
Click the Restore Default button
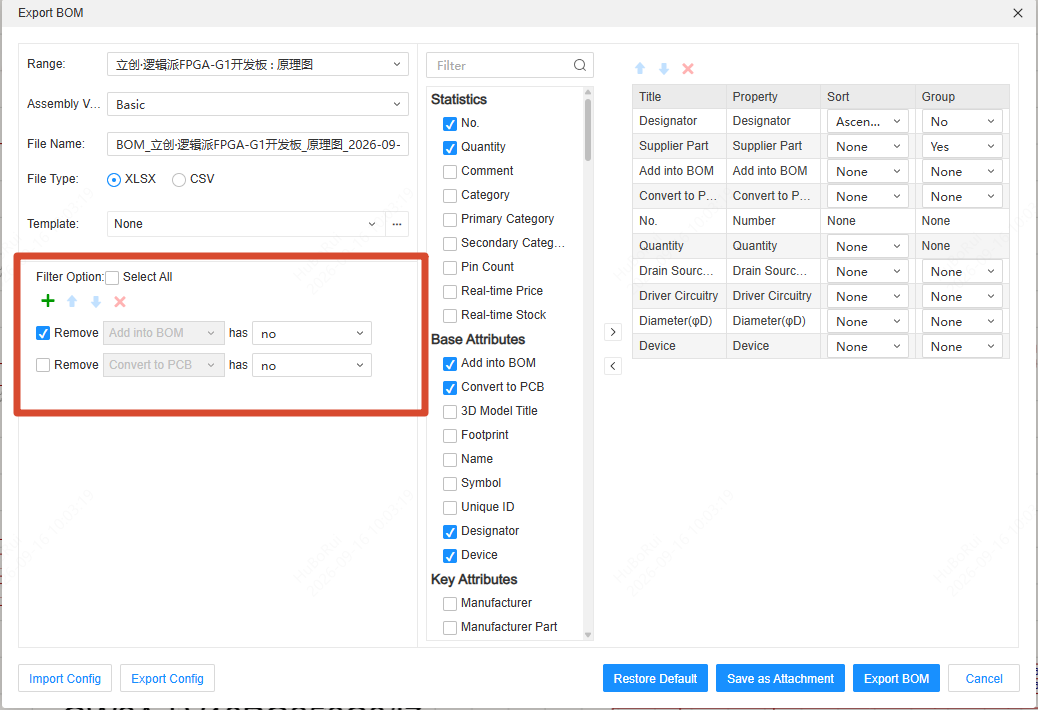tap(655, 678)
